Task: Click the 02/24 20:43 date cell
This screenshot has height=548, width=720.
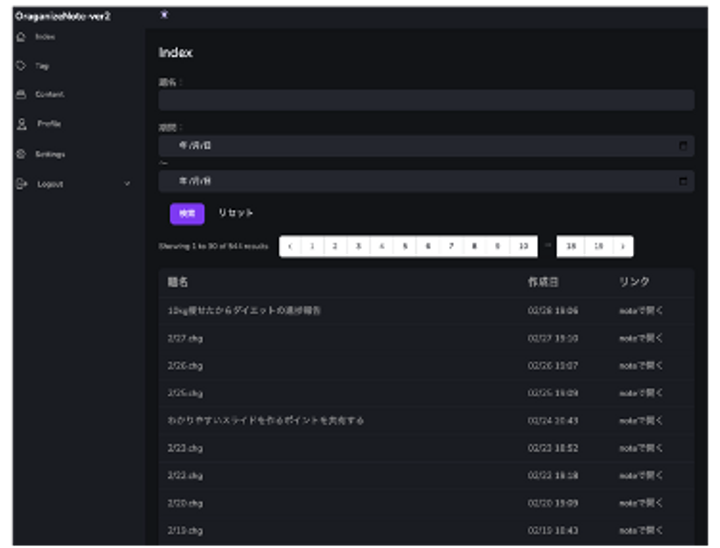Action: click(x=553, y=421)
